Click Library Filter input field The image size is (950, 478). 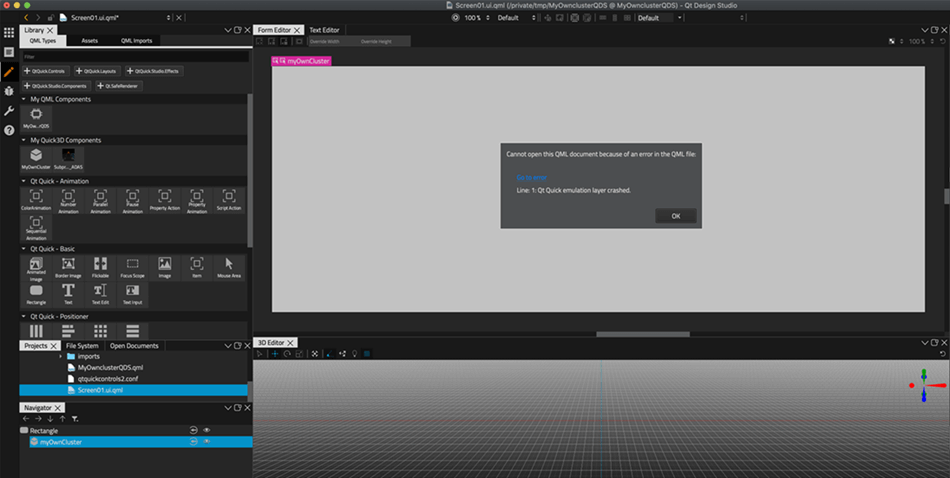135,56
